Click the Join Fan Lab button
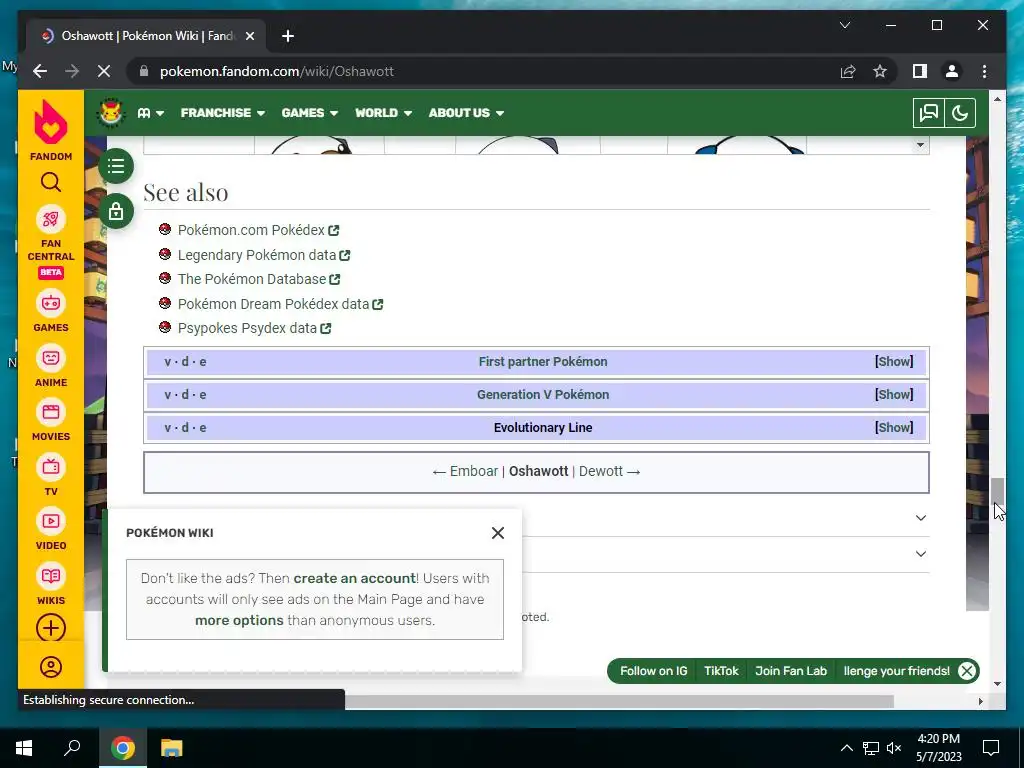The height and width of the screenshot is (768, 1024). pos(791,671)
